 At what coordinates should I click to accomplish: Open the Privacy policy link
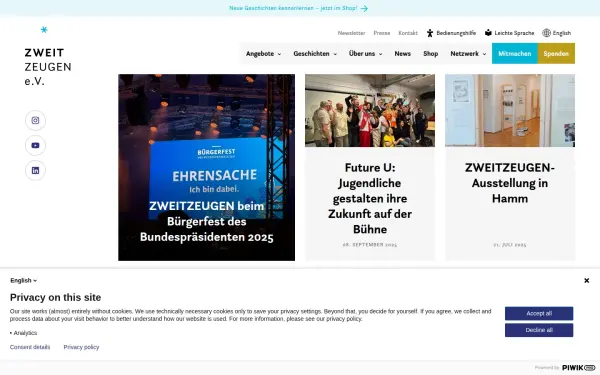81,347
